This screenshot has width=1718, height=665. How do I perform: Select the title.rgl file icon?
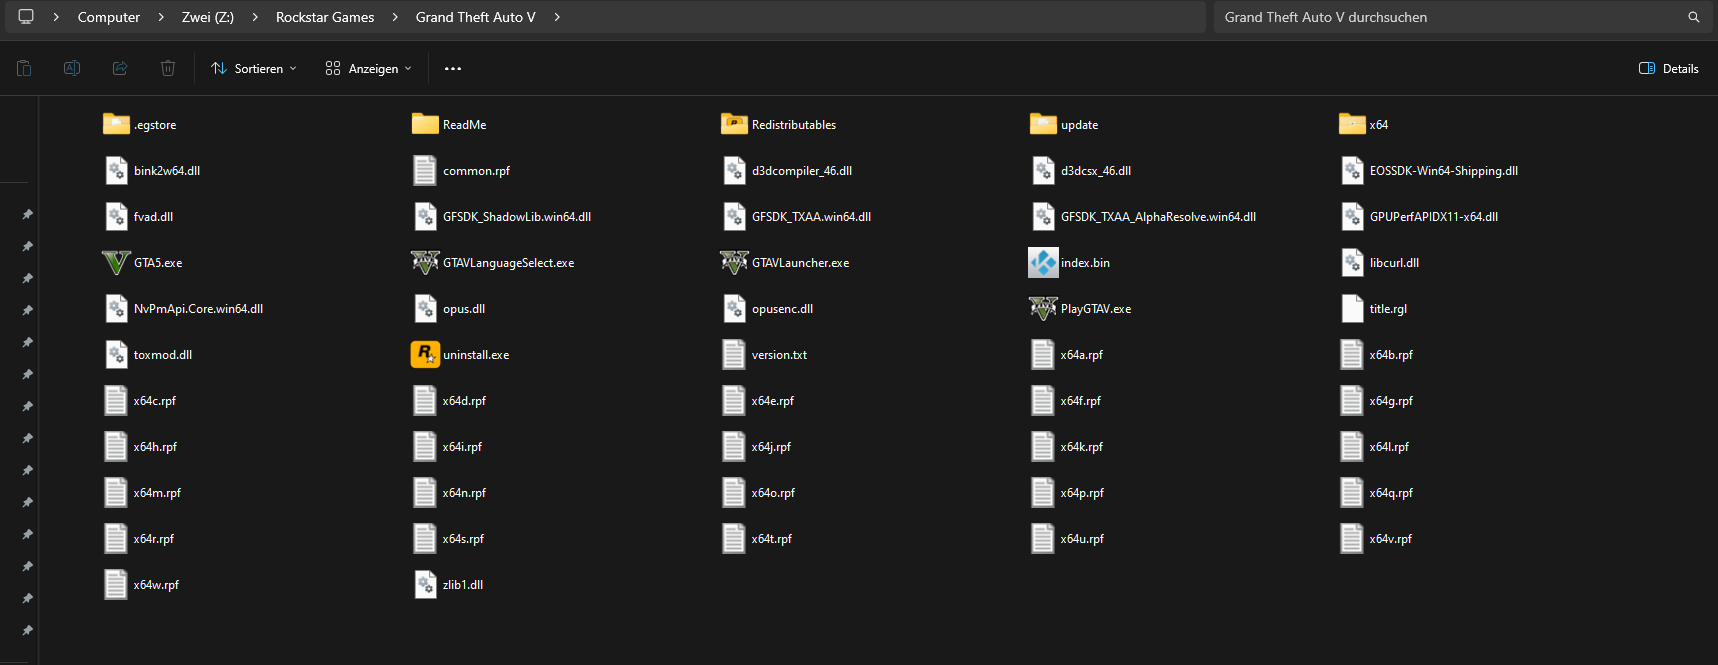(1352, 309)
